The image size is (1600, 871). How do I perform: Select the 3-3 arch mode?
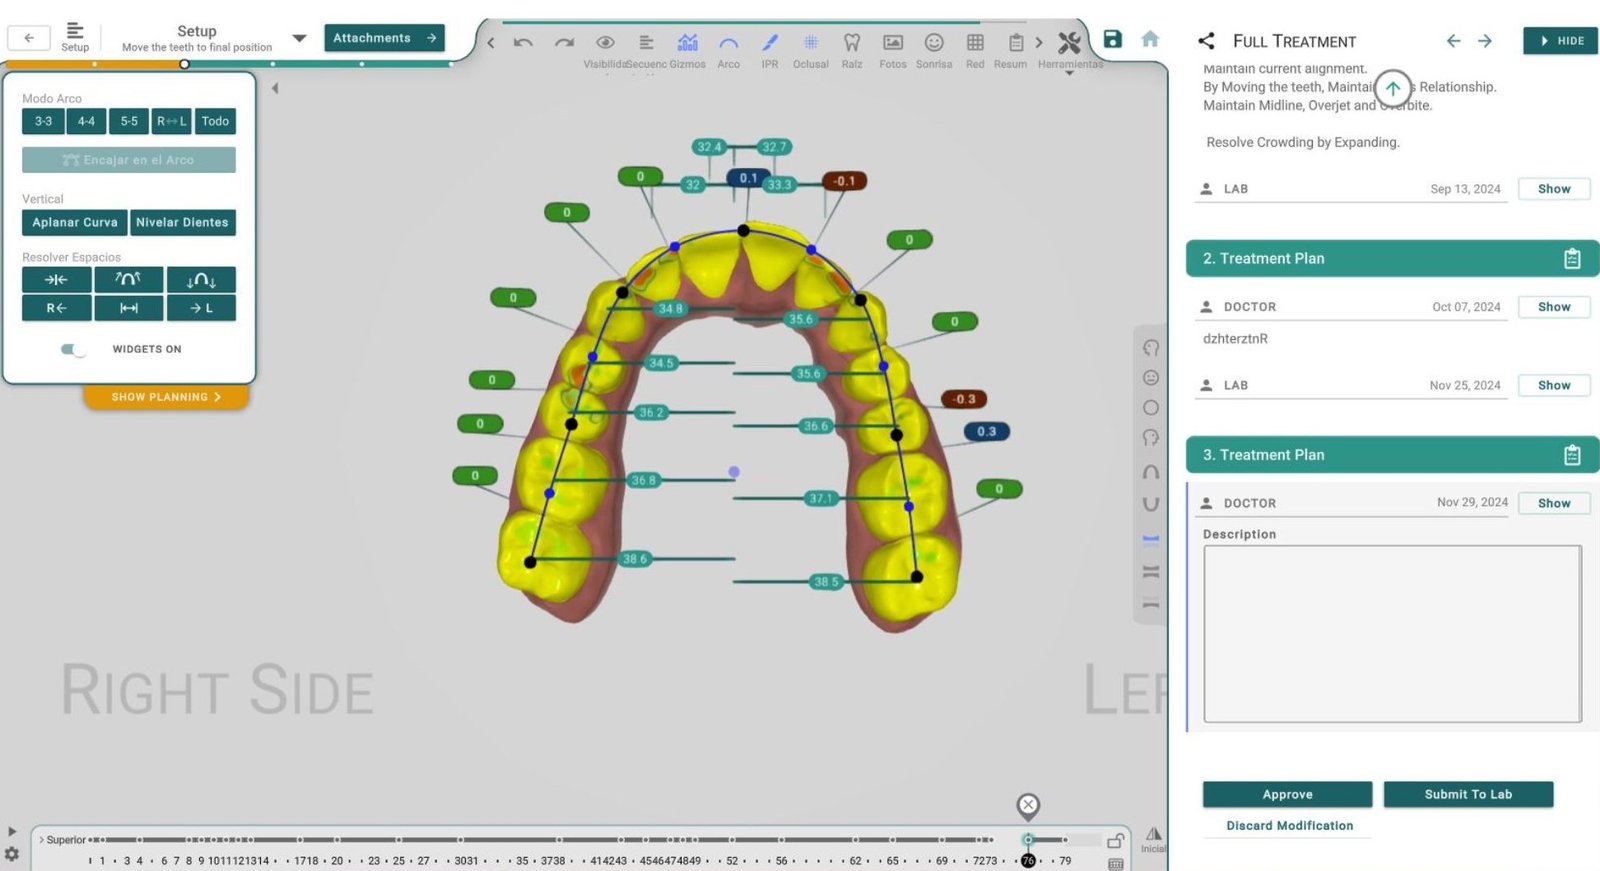43,121
